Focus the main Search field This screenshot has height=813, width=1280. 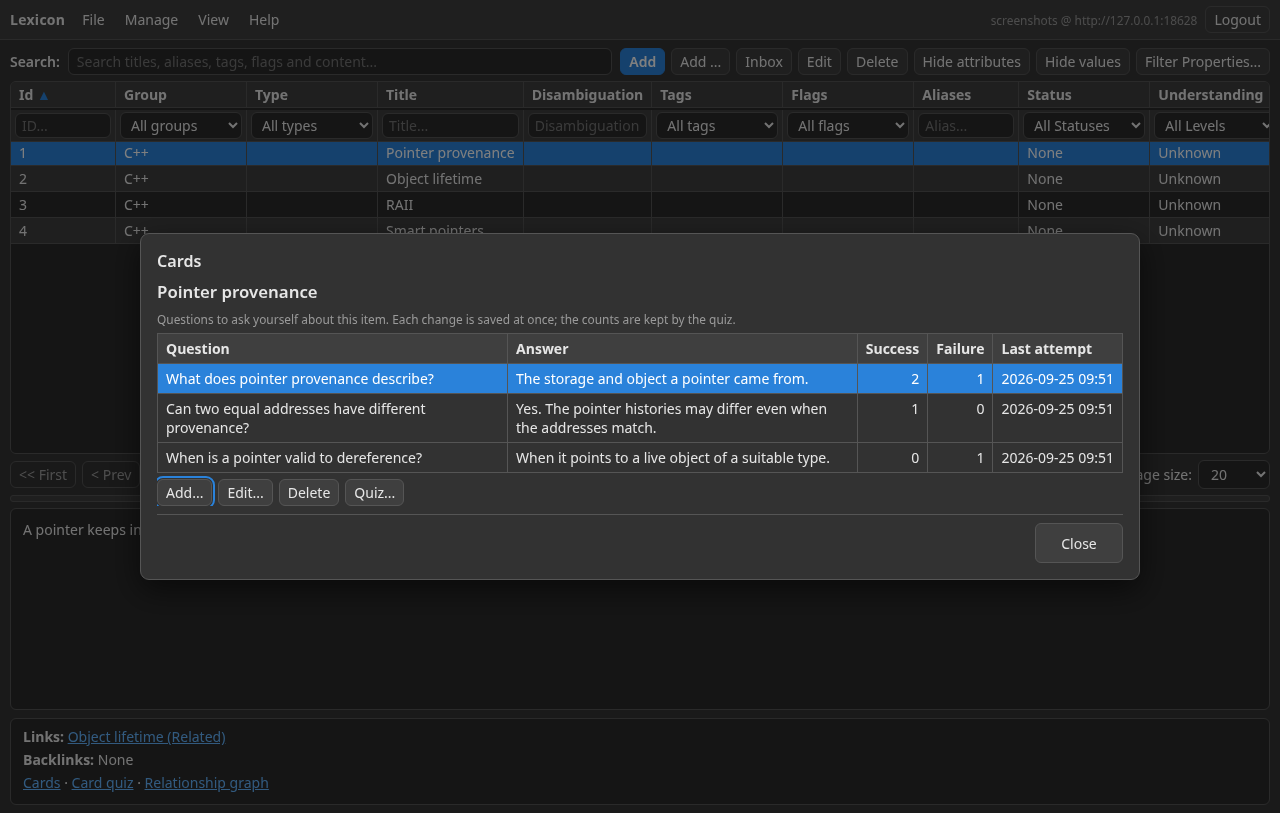pos(340,62)
